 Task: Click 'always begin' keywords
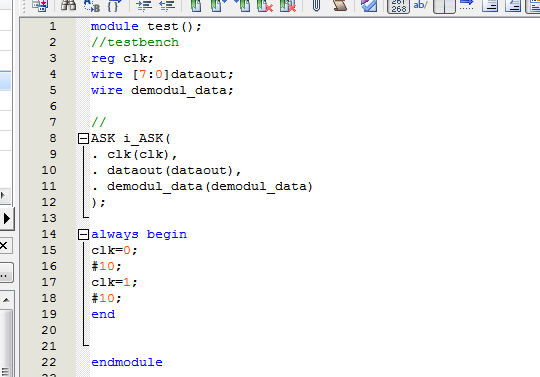139,234
